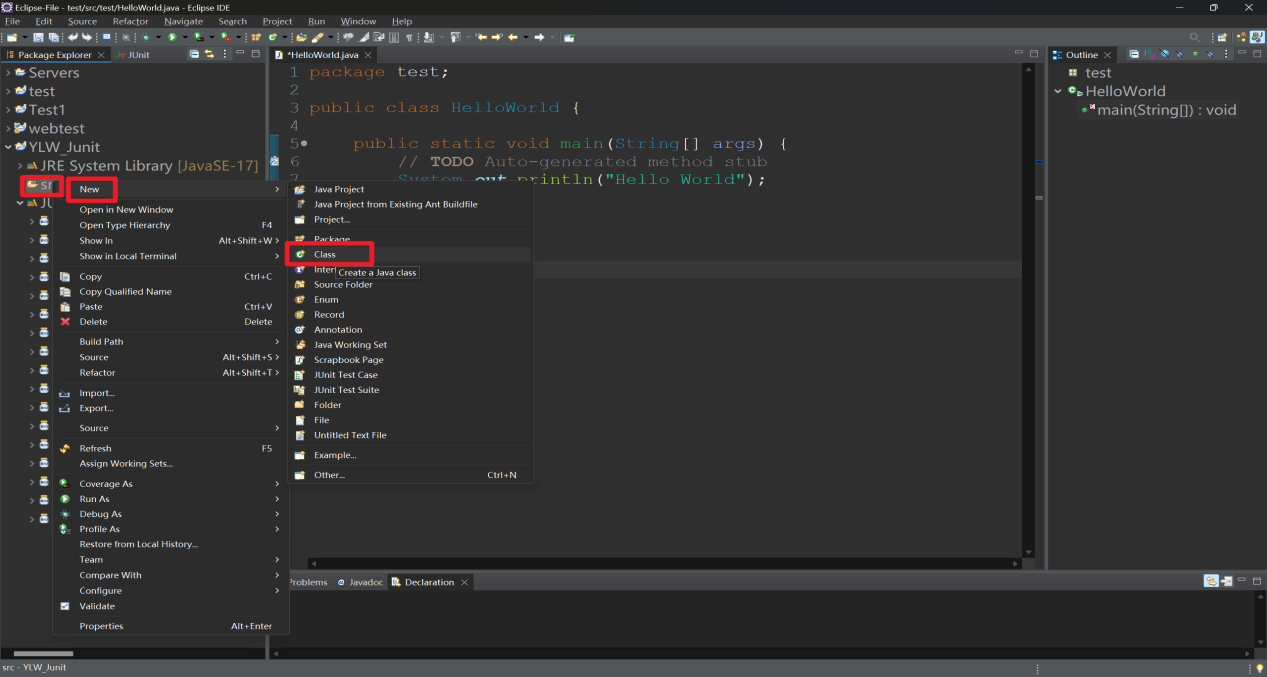
Task: Click the New Java Package toolbar icon
Action: [x=256, y=37]
